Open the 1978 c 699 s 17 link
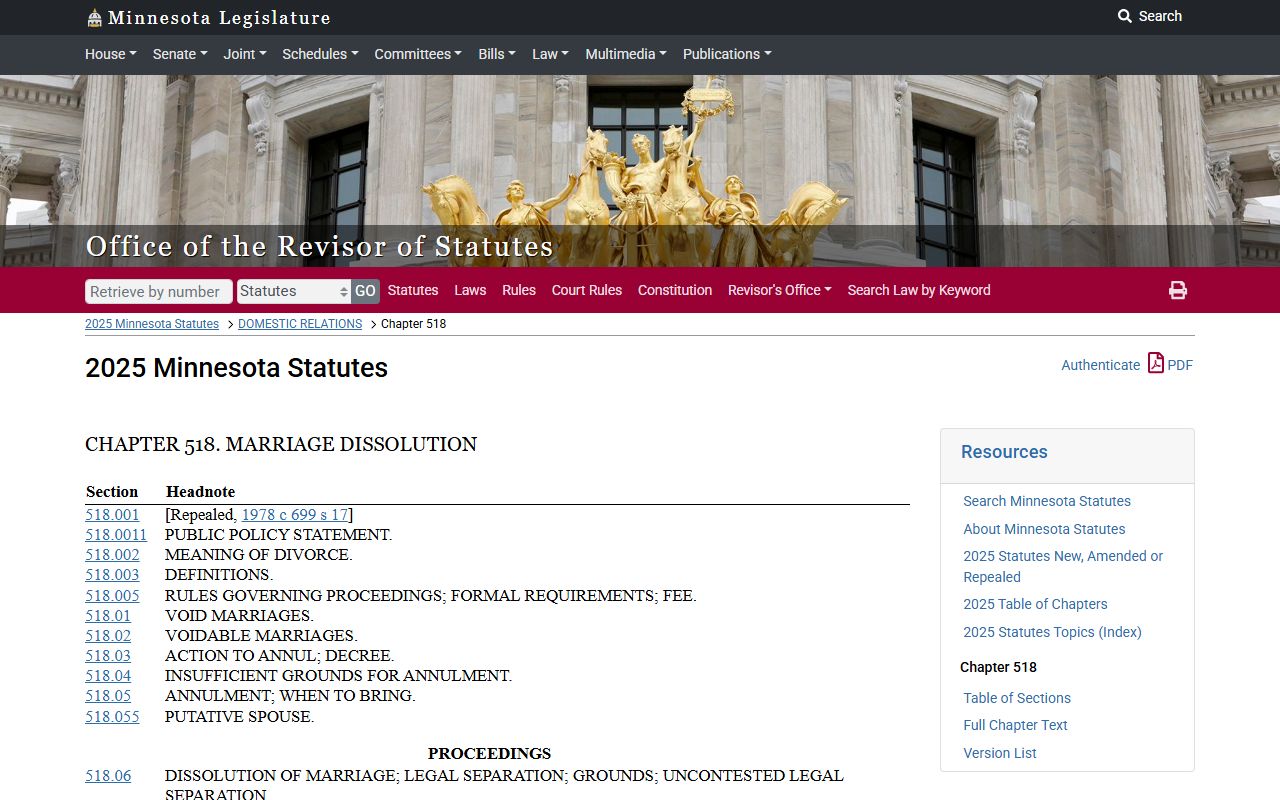Viewport: 1280px width, 800px height. point(295,515)
